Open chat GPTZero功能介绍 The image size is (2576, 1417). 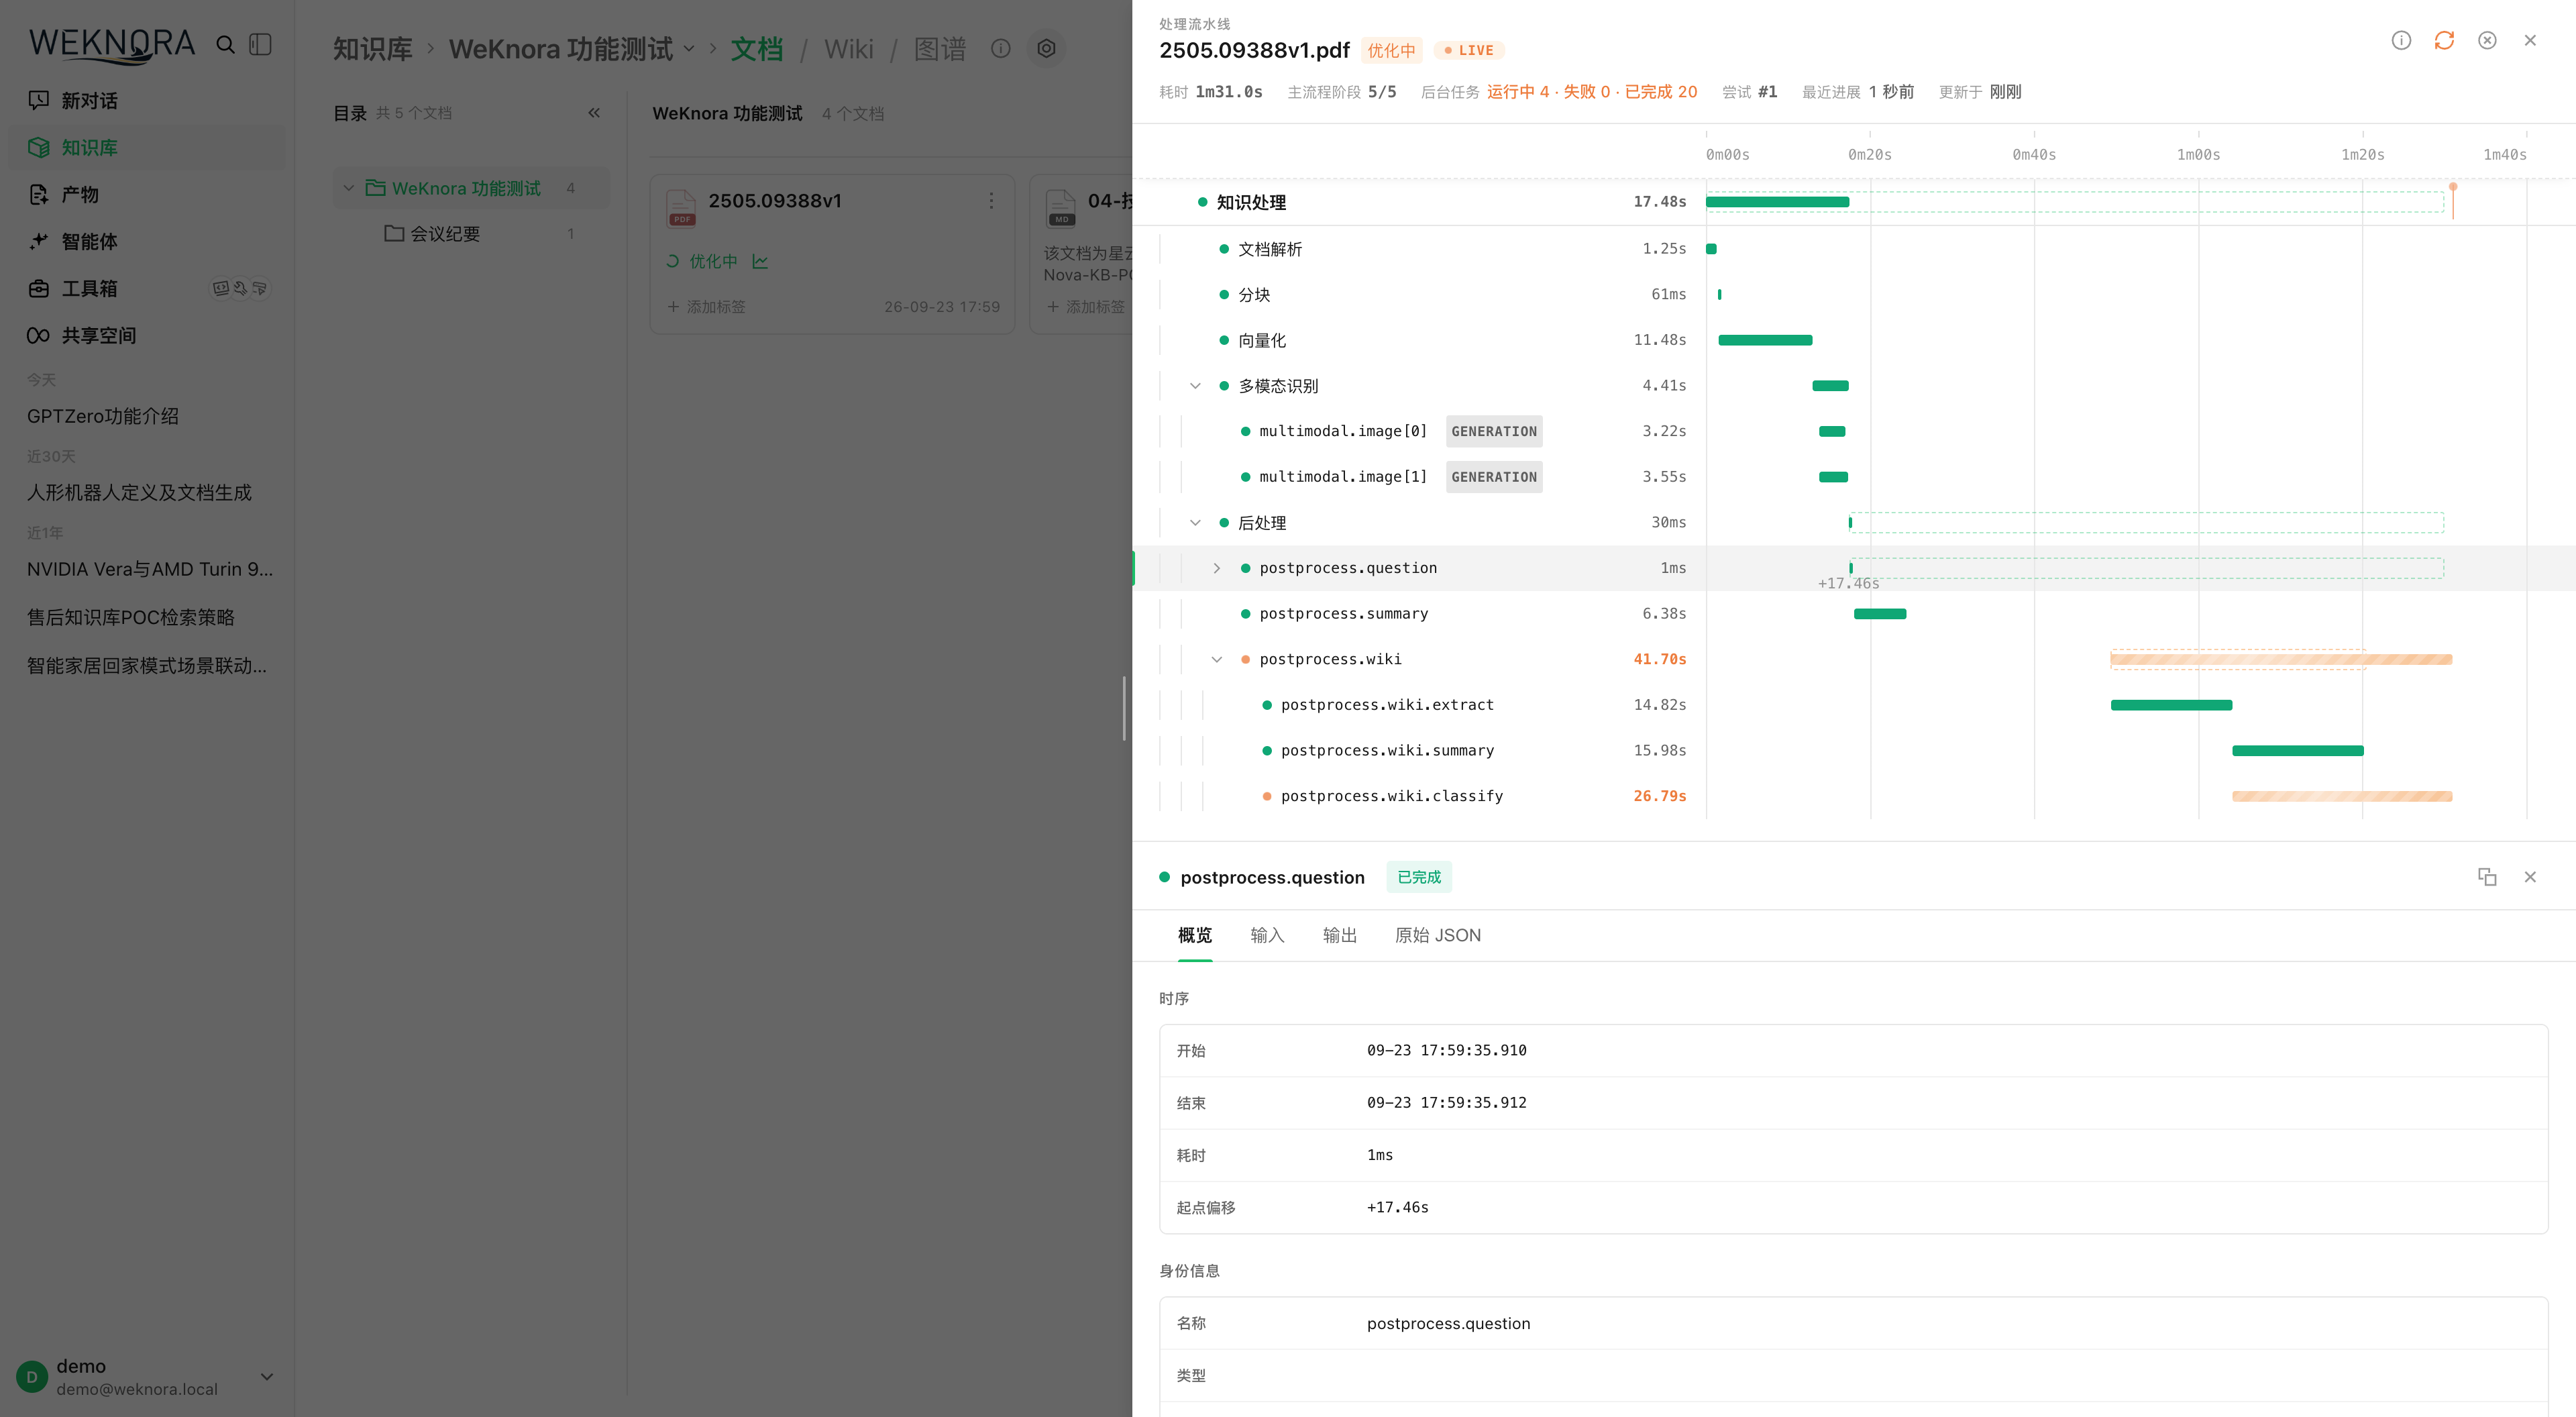click(x=103, y=416)
